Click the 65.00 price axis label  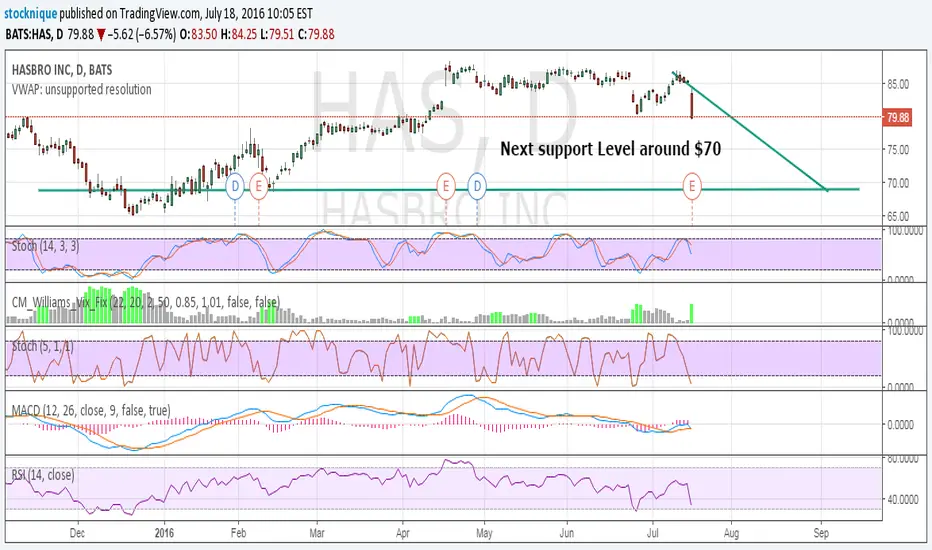(898, 216)
